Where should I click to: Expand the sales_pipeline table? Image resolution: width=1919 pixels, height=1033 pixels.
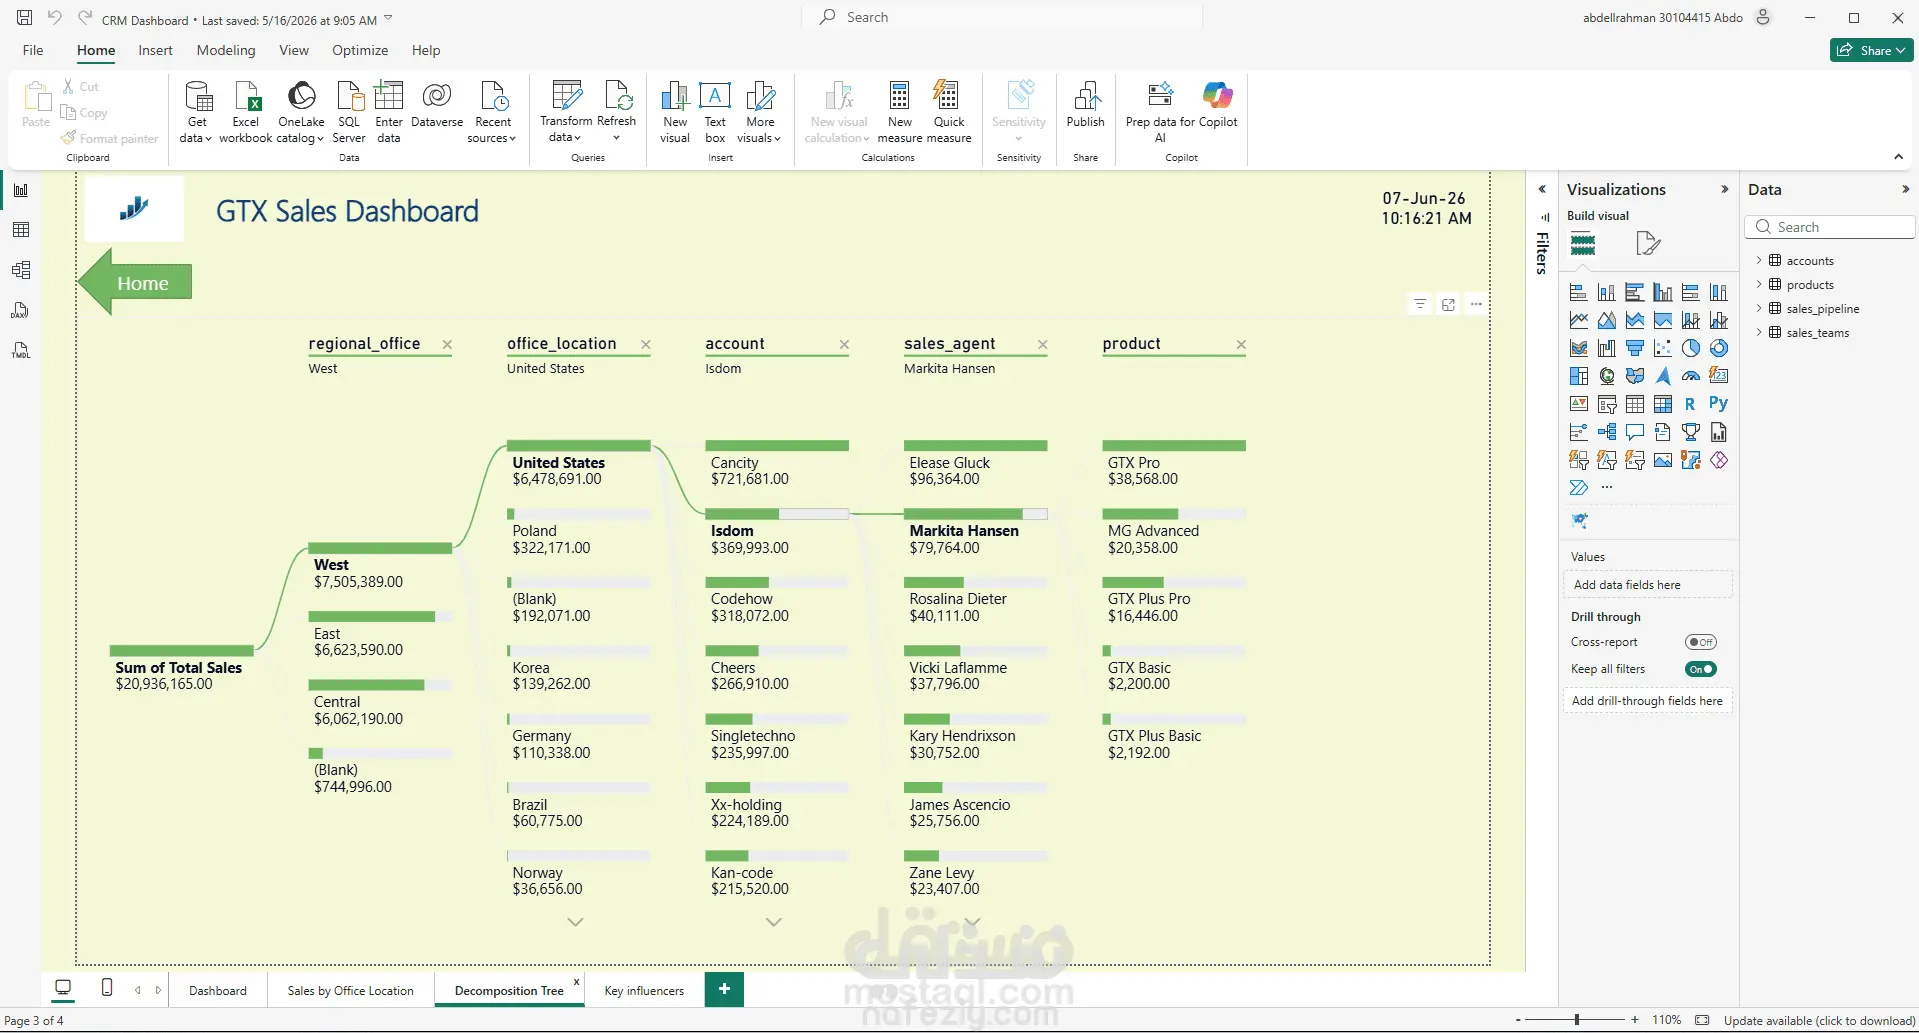(1759, 308)
